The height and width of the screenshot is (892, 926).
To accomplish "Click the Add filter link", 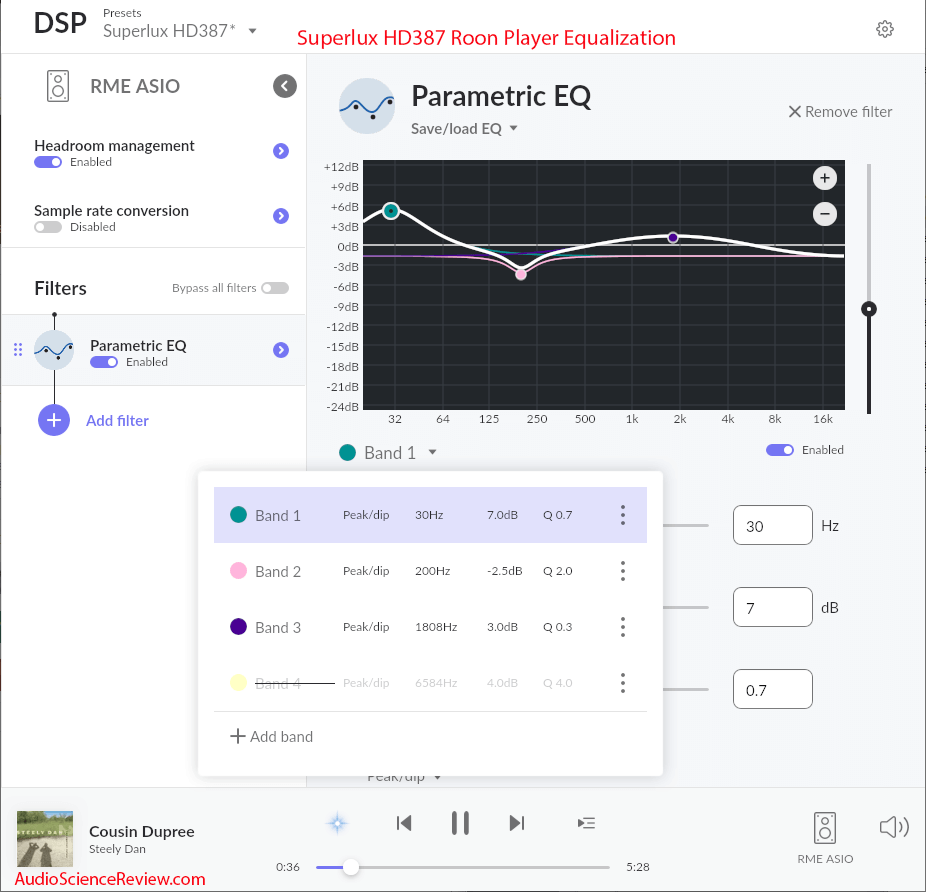I will click(118, 421).
